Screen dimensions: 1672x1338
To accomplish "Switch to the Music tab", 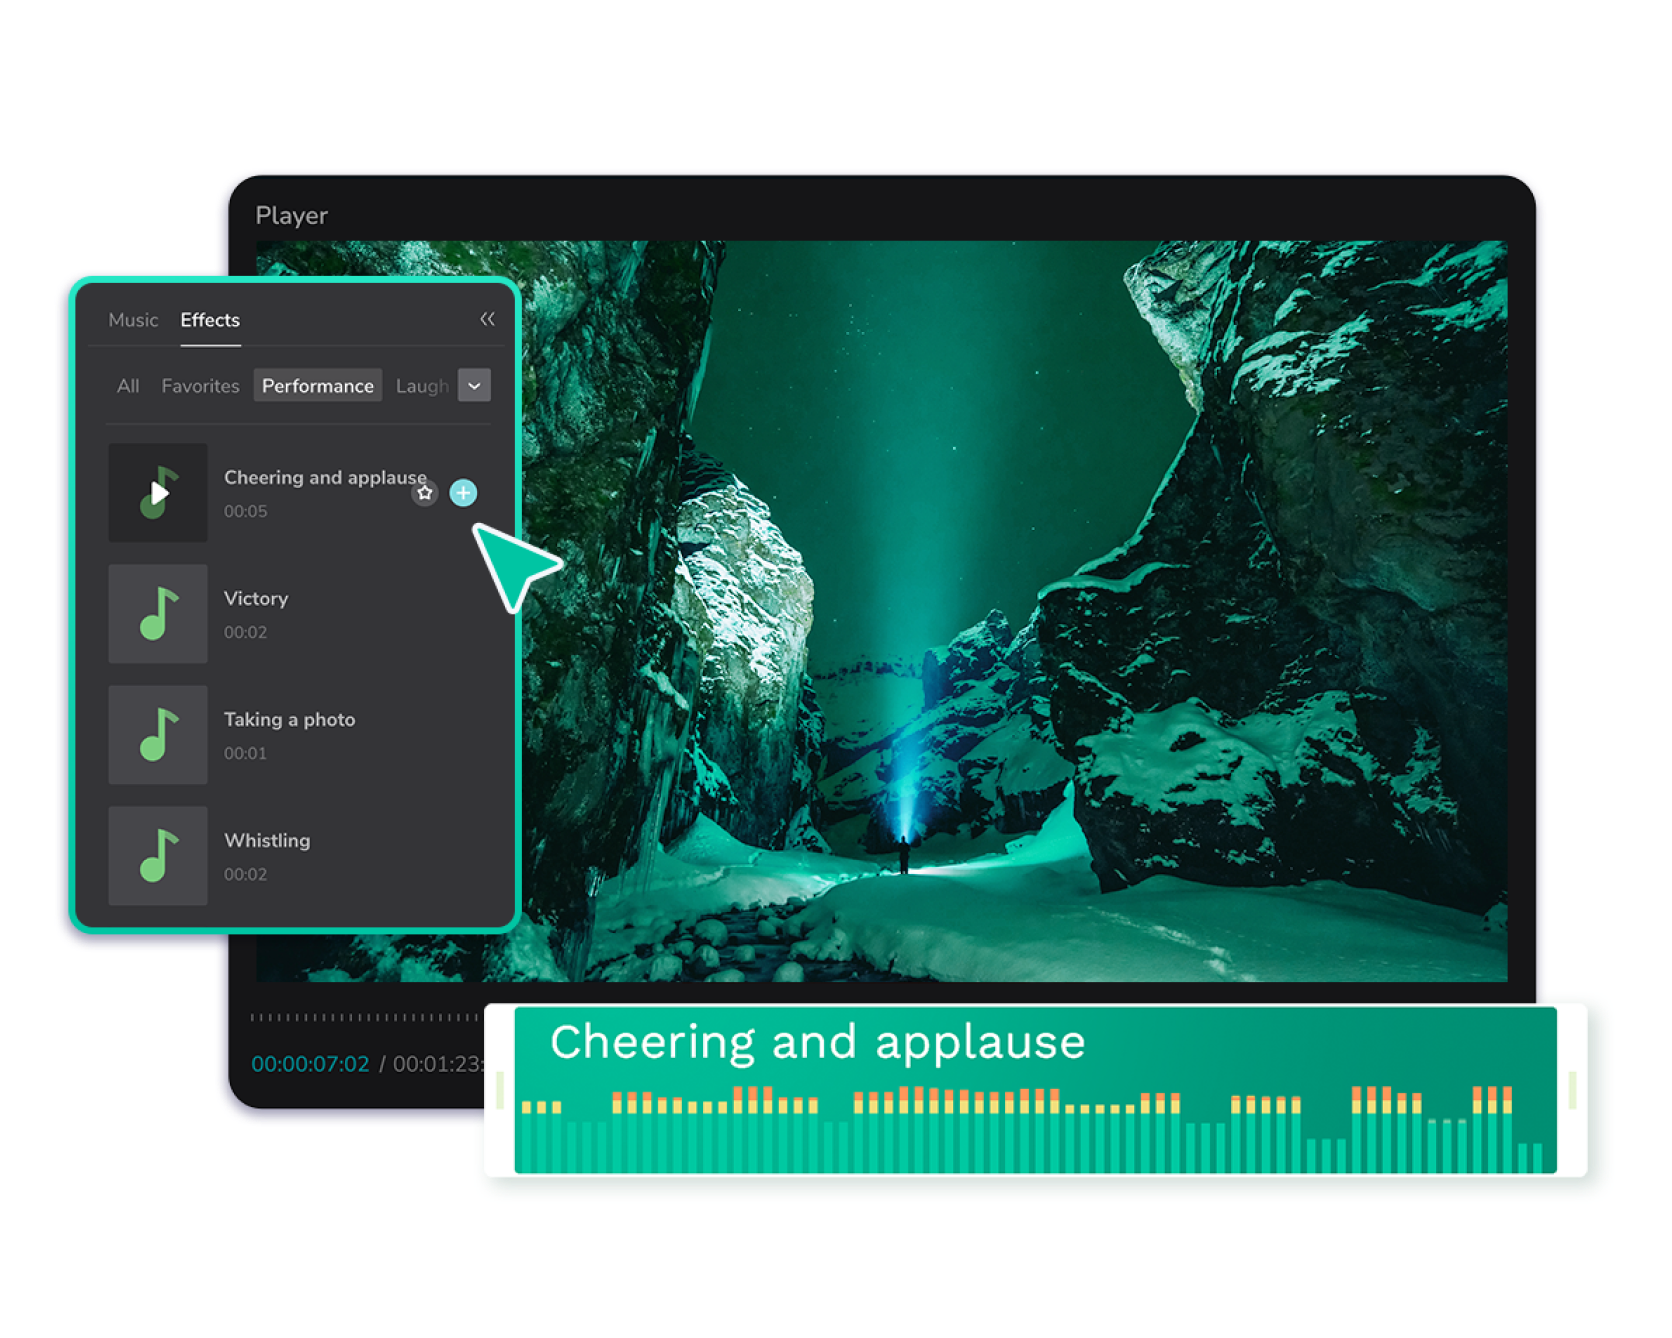I will 133,320.
